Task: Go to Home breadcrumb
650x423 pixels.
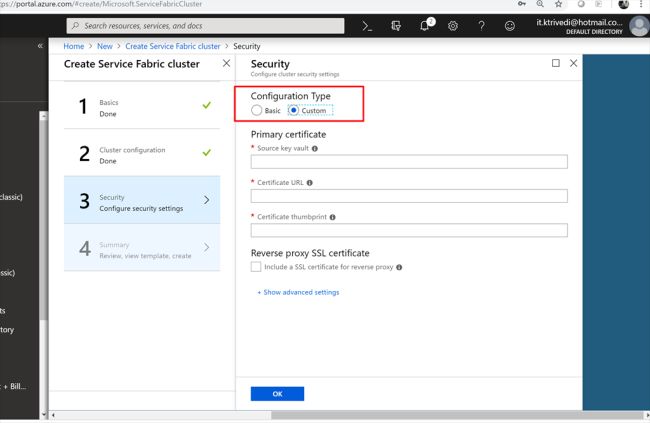Action: tap(74, 46)
